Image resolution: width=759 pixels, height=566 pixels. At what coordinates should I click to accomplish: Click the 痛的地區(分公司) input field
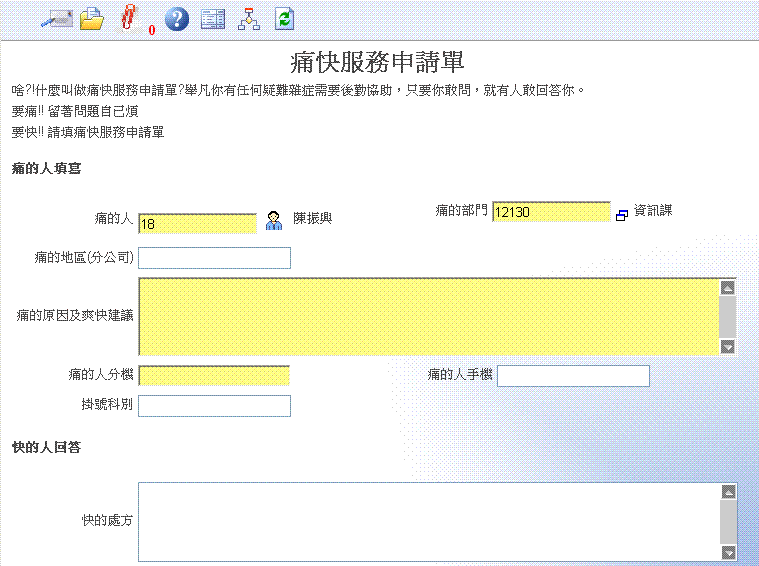coord(214,258)
